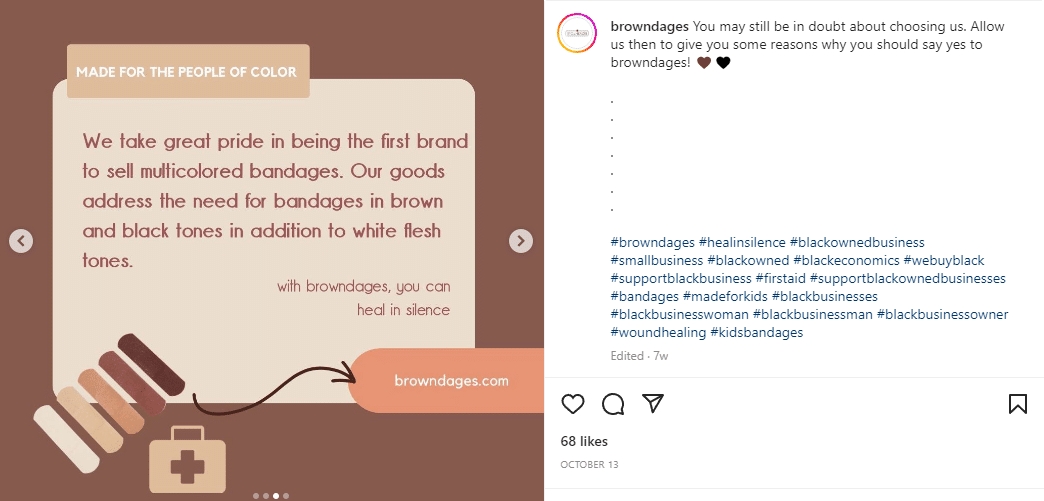1044x501 pixels.
Task: Save the post with the bookmark icon
Action: (x=1017, y=404)
